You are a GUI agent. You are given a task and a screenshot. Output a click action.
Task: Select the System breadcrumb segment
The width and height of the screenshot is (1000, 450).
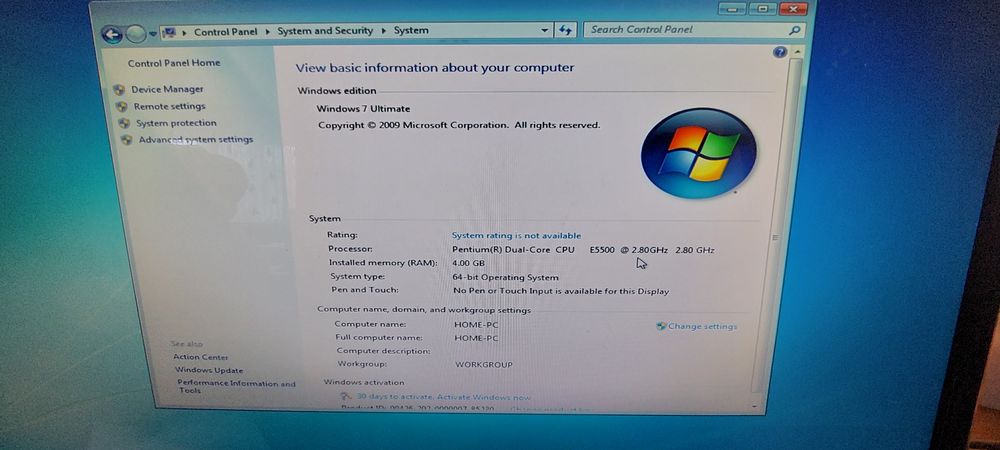click(x=411, y=30)
